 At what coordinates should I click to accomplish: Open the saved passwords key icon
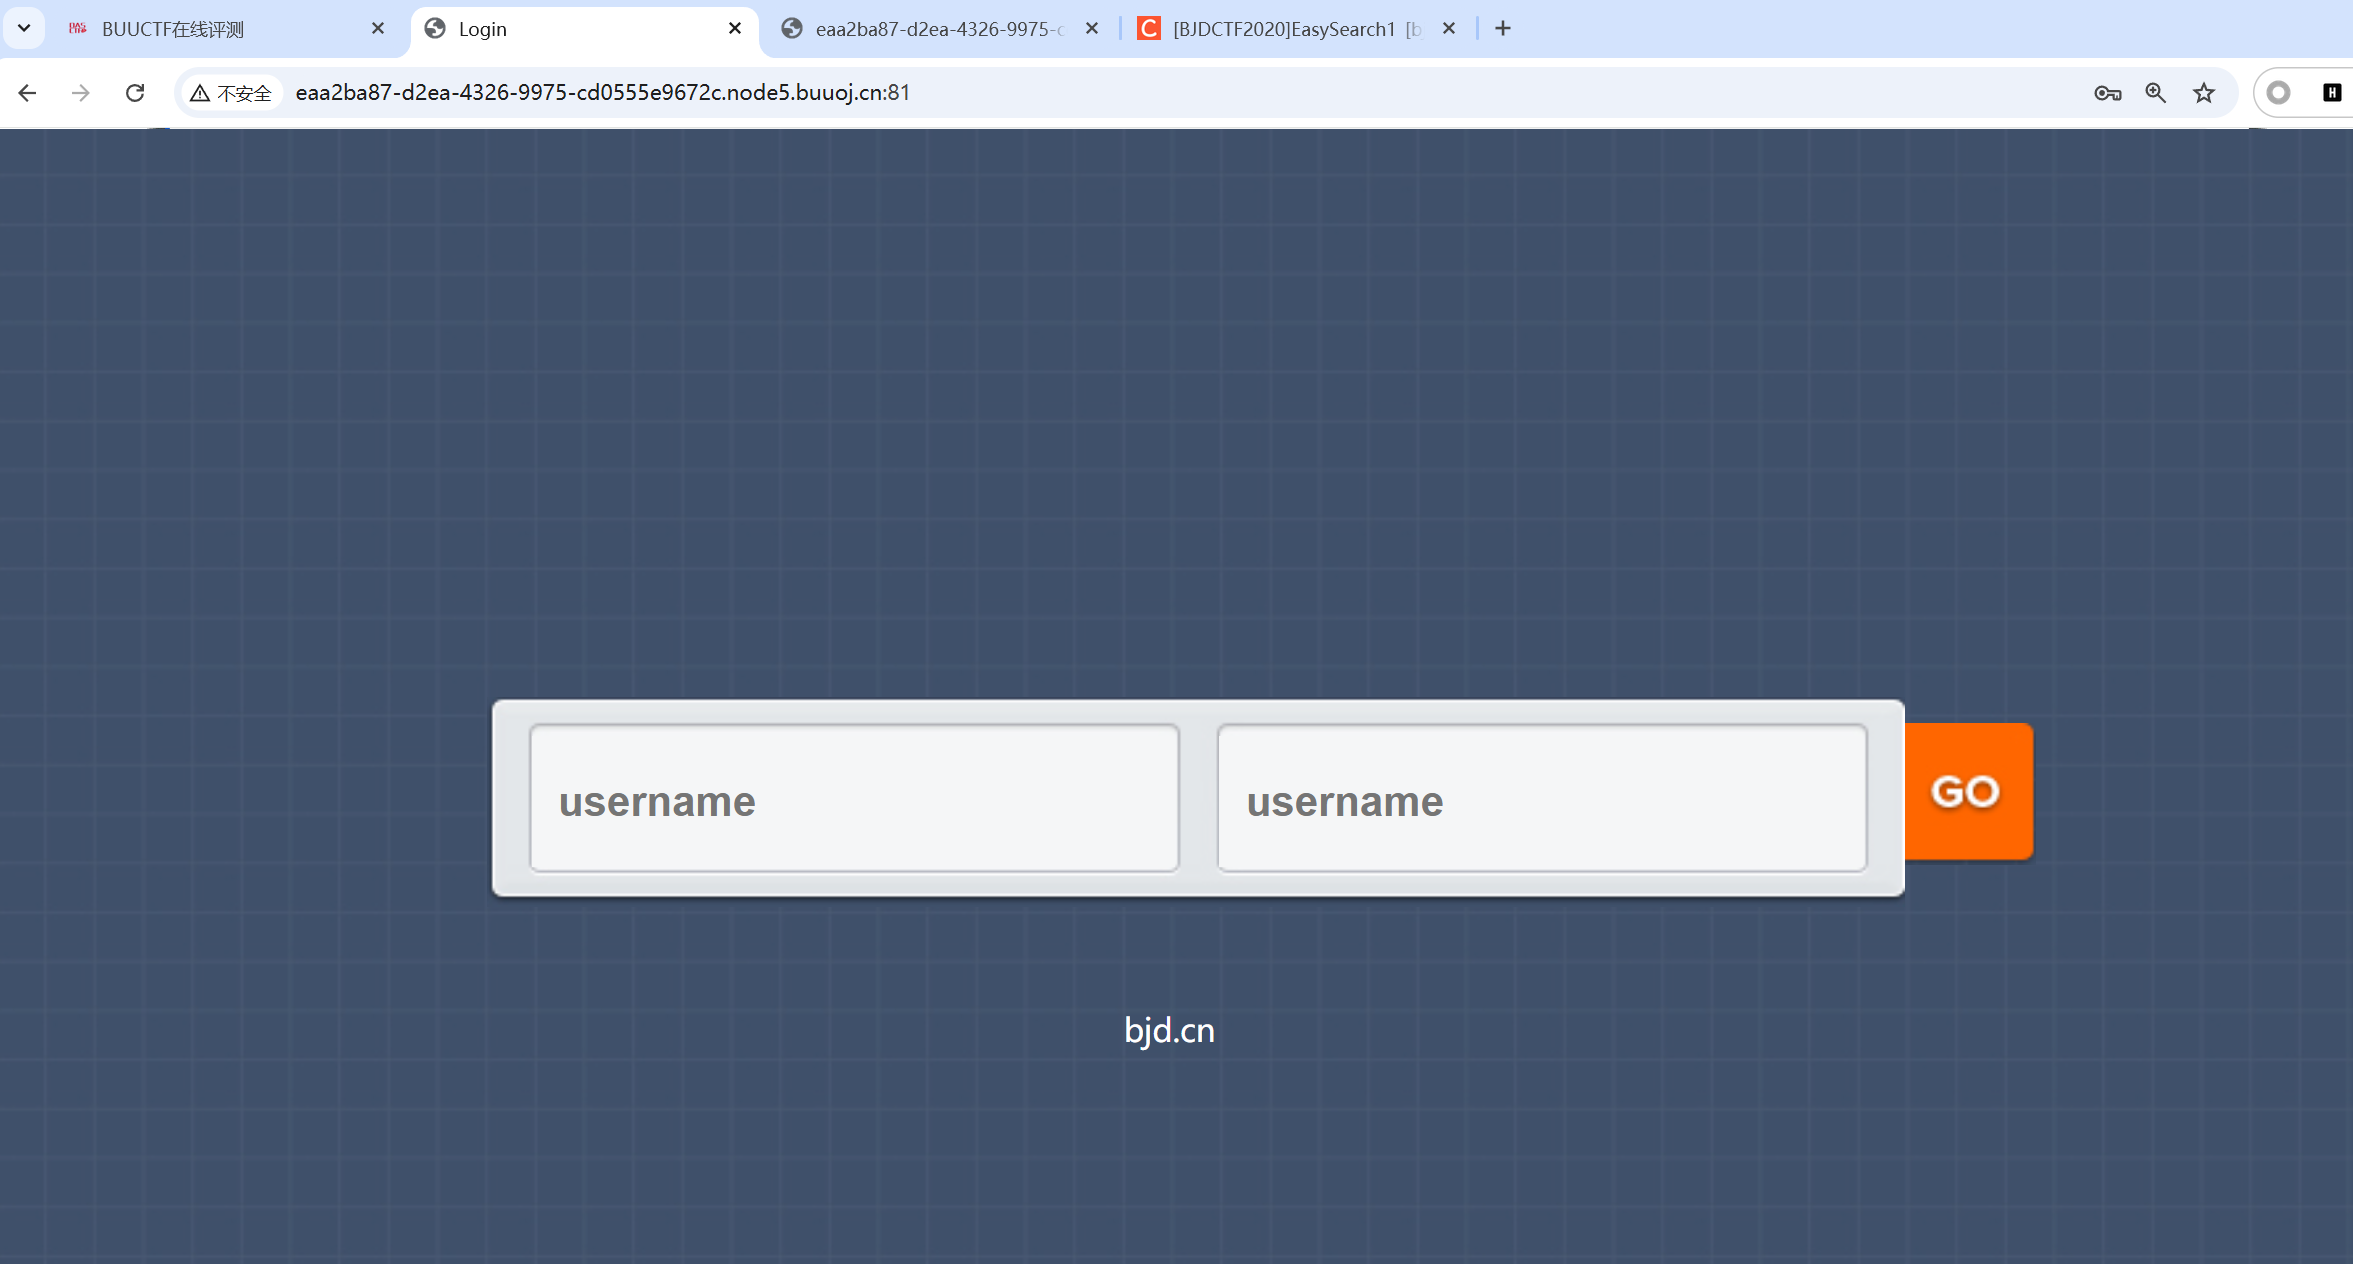(x=2107, y=93)
